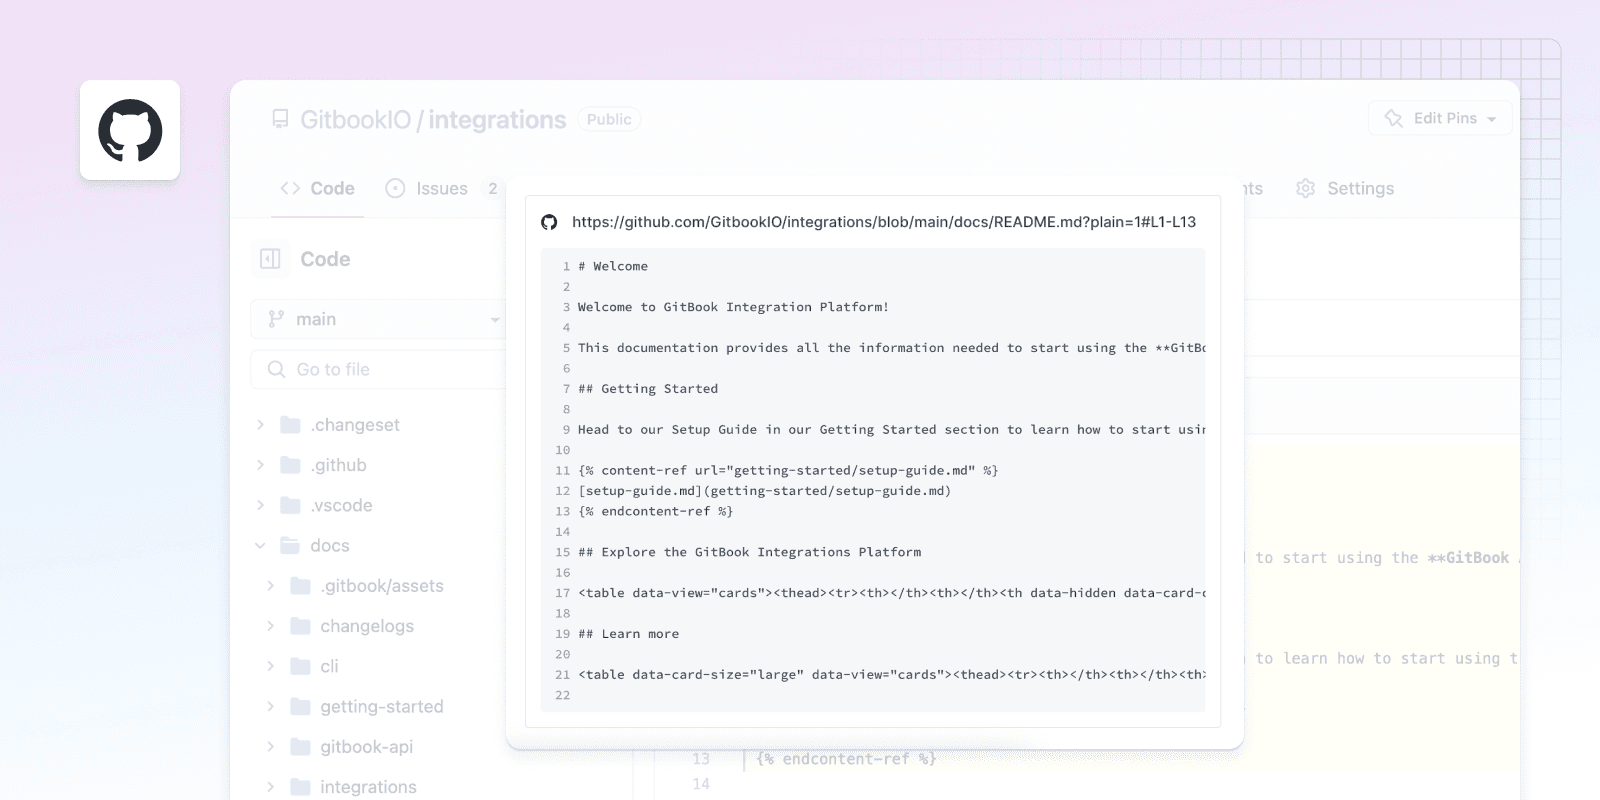Open the Edit Pins dropdown arrow
This screenshot has height=800, width=1600.
click(x=1491, y=119)
